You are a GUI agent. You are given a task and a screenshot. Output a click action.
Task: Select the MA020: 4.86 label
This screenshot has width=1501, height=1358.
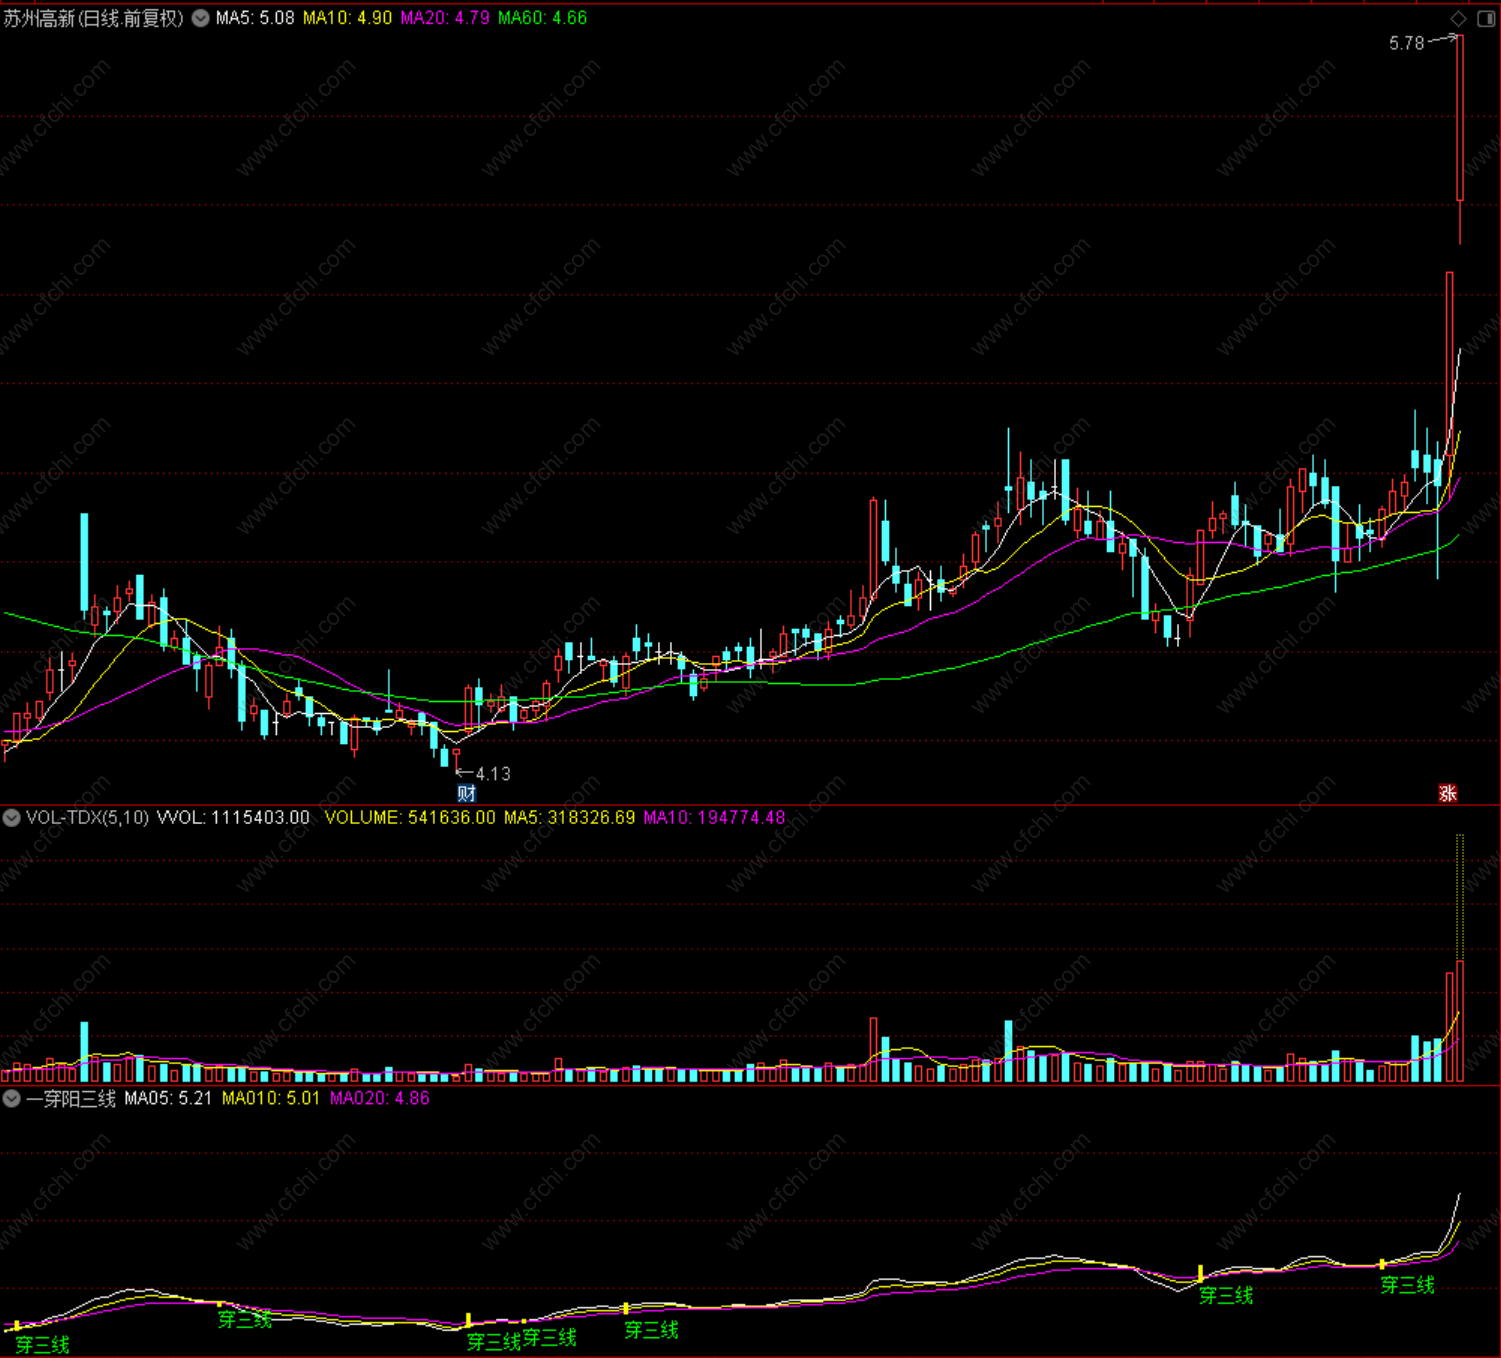(x=380, y=1099)
